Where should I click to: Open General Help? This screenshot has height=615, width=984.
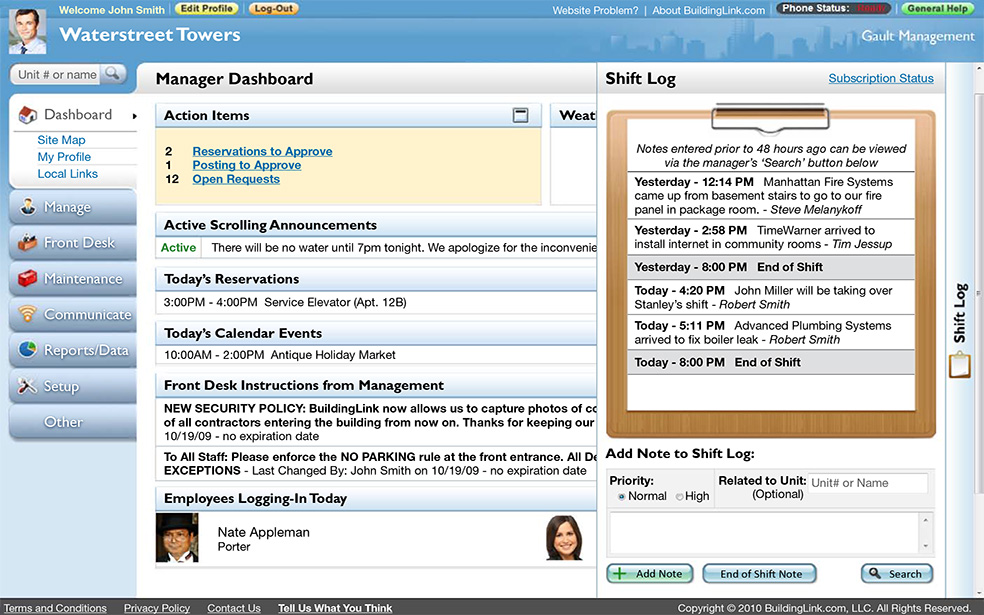click(938, 9)
